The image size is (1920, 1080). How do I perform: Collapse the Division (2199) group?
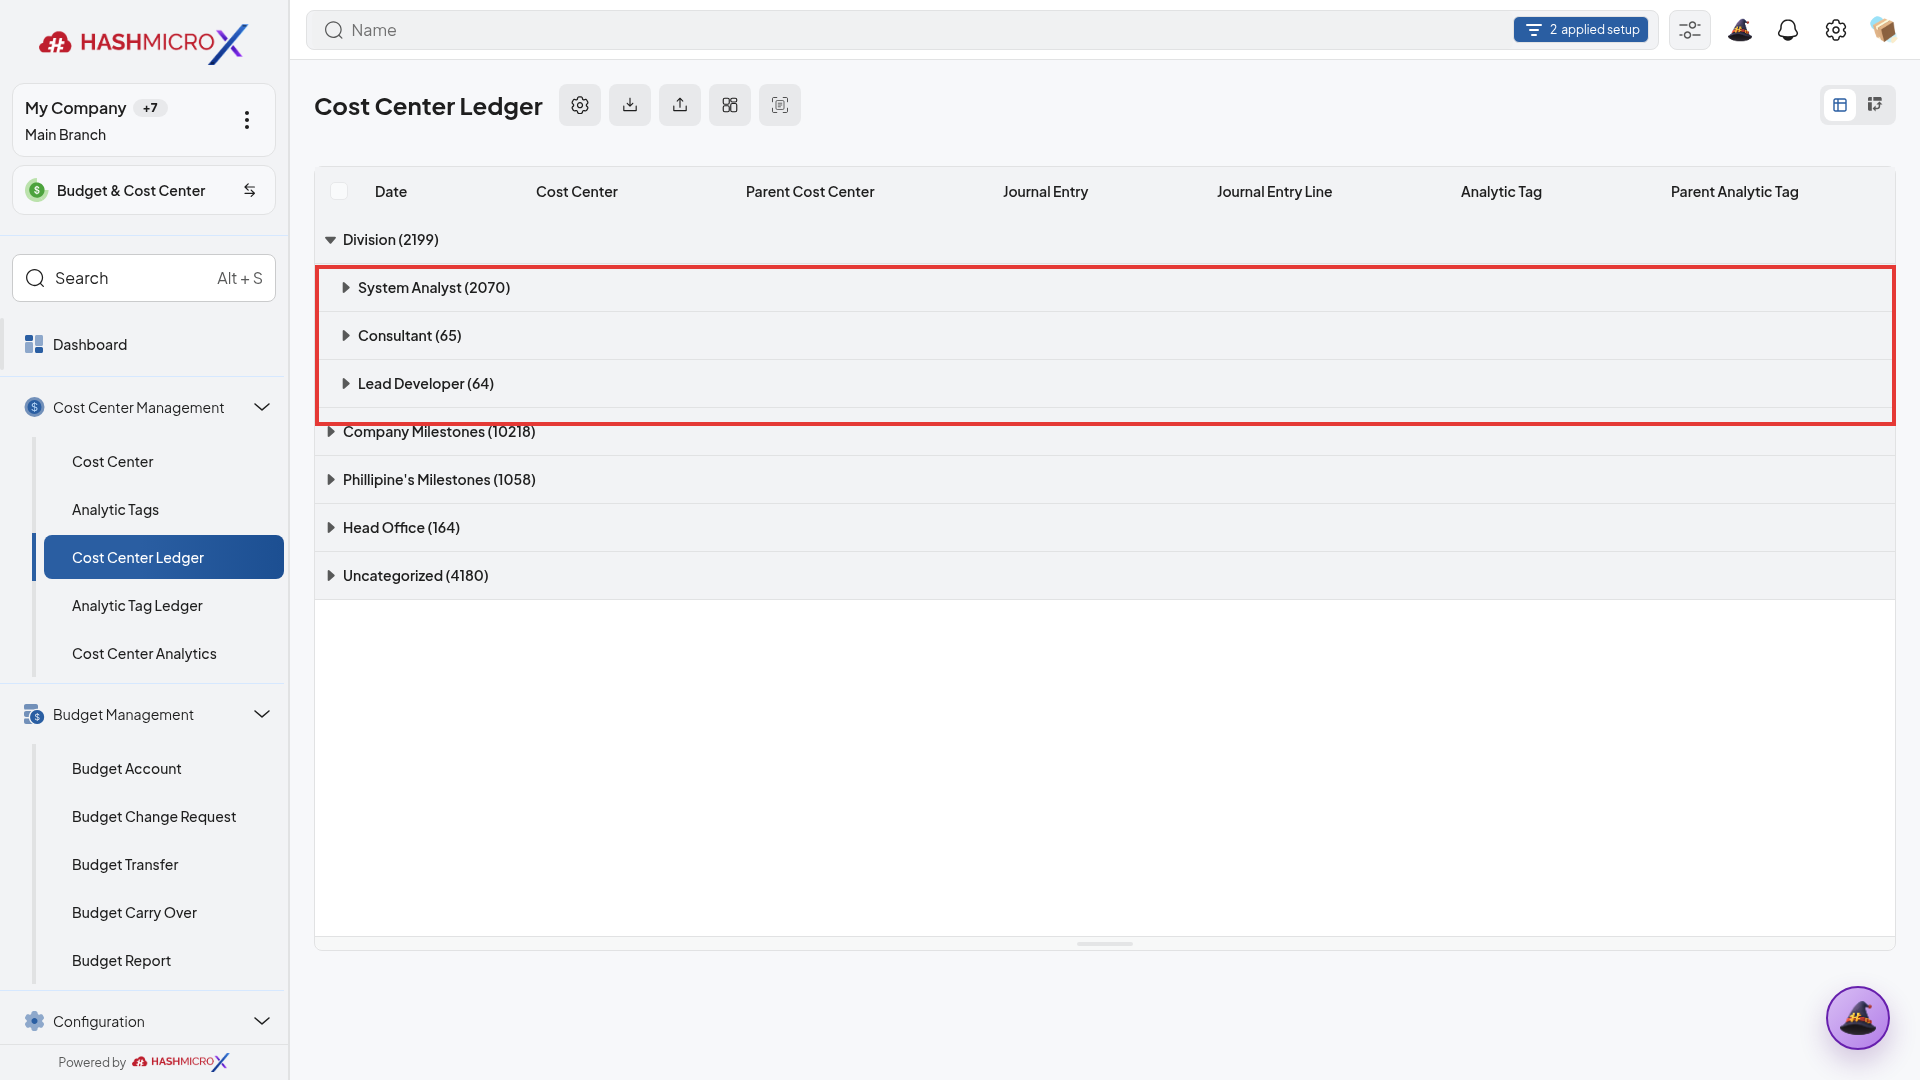(x=330, y=240)
